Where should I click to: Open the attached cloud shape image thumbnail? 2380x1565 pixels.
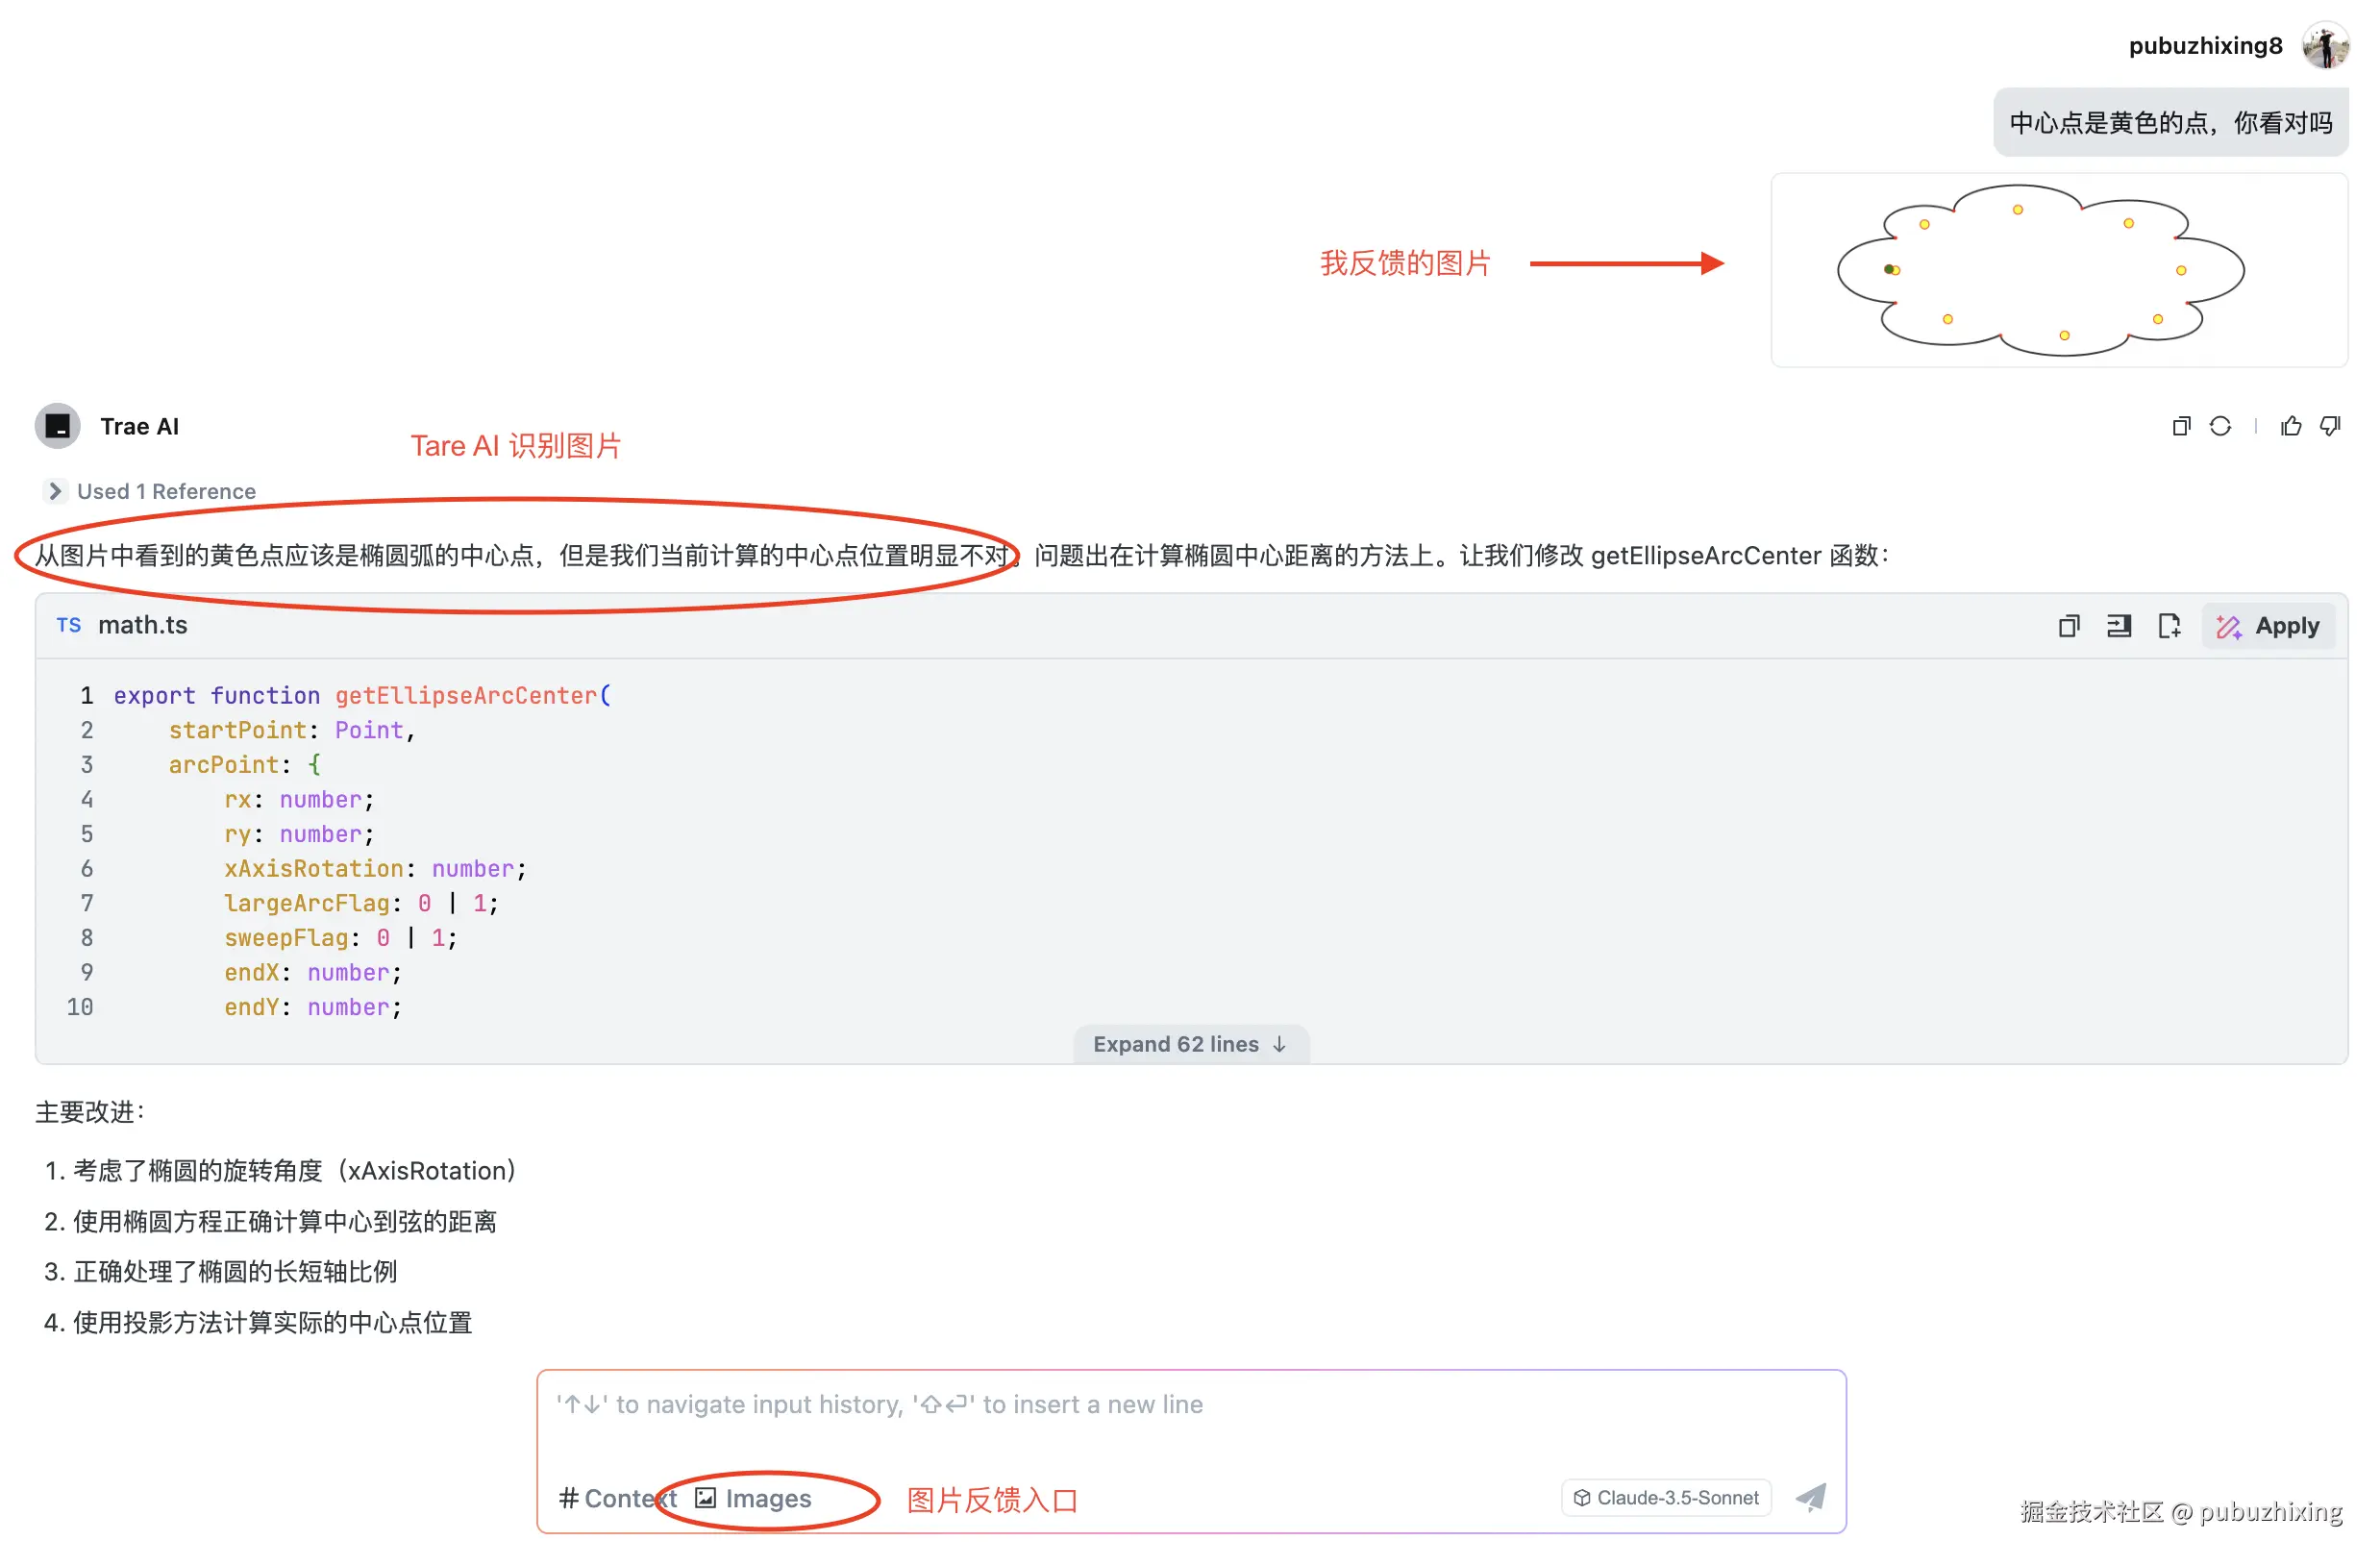[2058, 270]
